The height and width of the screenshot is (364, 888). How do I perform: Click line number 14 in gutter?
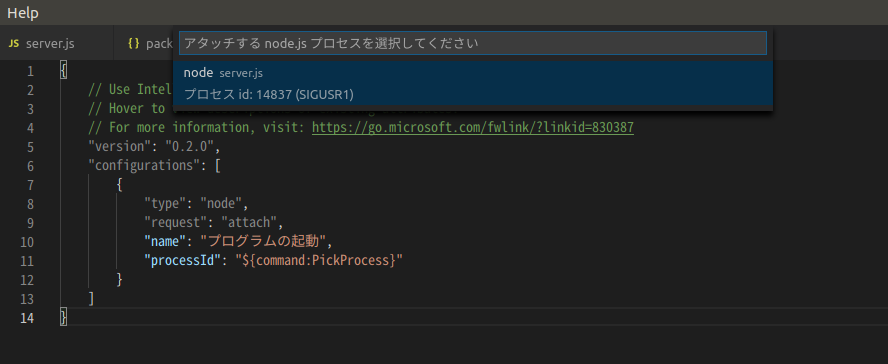(27, 318)
